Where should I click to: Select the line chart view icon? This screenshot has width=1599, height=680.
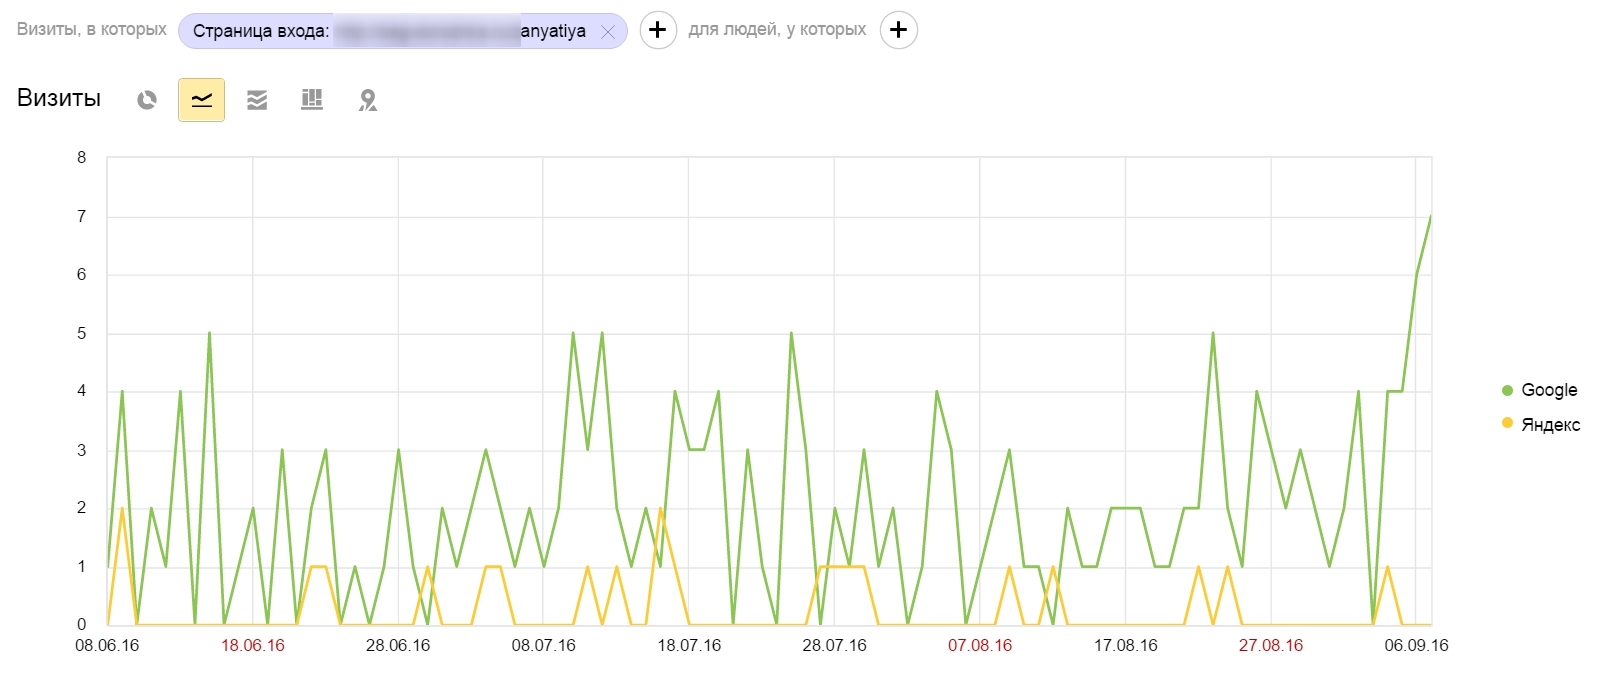tap(201, 100)
